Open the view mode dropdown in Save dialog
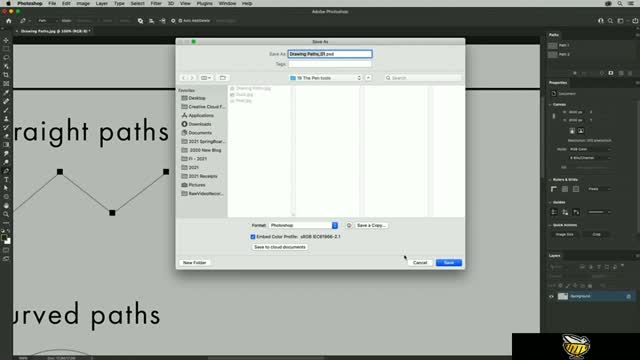This screenshot has width=640, height=360. [x=206, y=78]
